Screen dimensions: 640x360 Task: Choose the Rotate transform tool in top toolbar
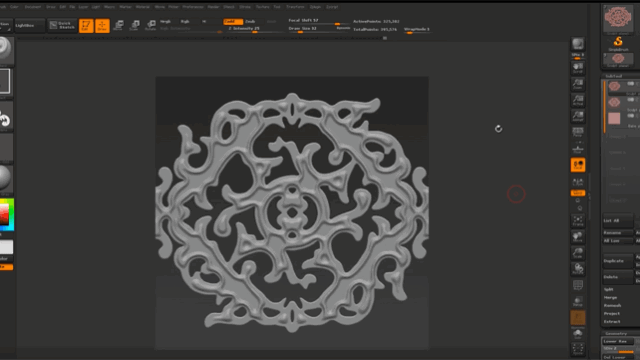[151, 26]
